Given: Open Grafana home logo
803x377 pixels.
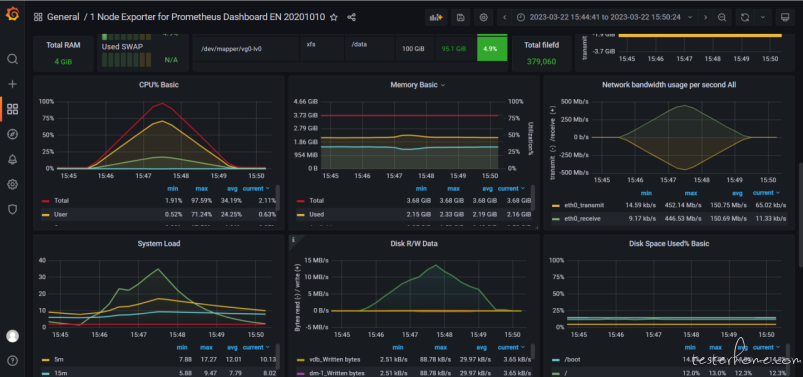Looking at the screenshot, I should click(12, 15).
